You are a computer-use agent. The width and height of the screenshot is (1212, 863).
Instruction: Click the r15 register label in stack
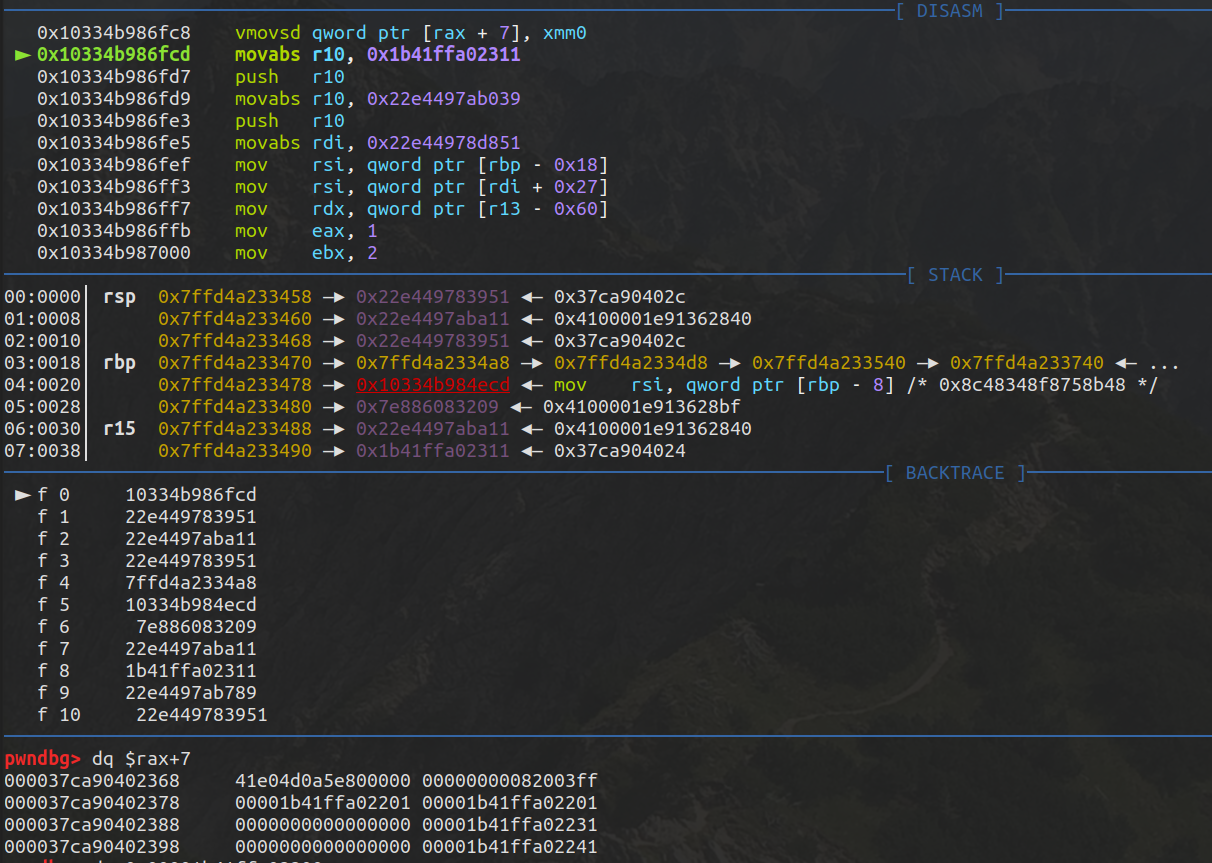pyautogui.click(x=119, y=429)
